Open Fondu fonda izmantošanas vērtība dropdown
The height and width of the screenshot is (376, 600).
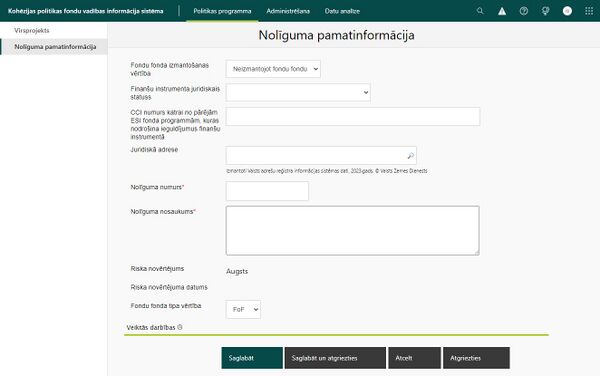coord(273,69)
